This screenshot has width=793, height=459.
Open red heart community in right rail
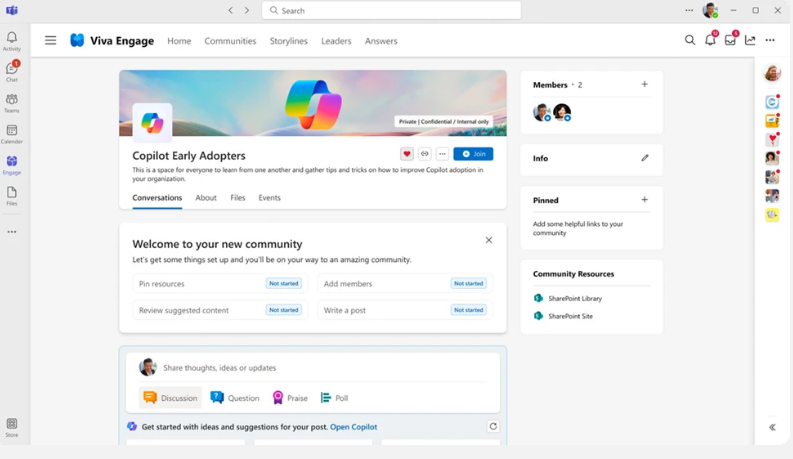point(772,139)
